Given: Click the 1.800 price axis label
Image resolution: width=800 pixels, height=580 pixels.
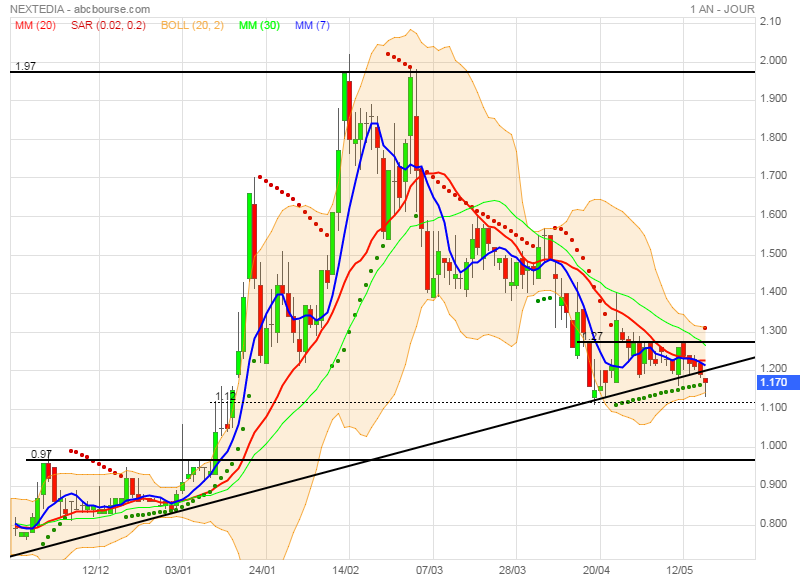Looking at the screenshot, I should tap(773, 137).
